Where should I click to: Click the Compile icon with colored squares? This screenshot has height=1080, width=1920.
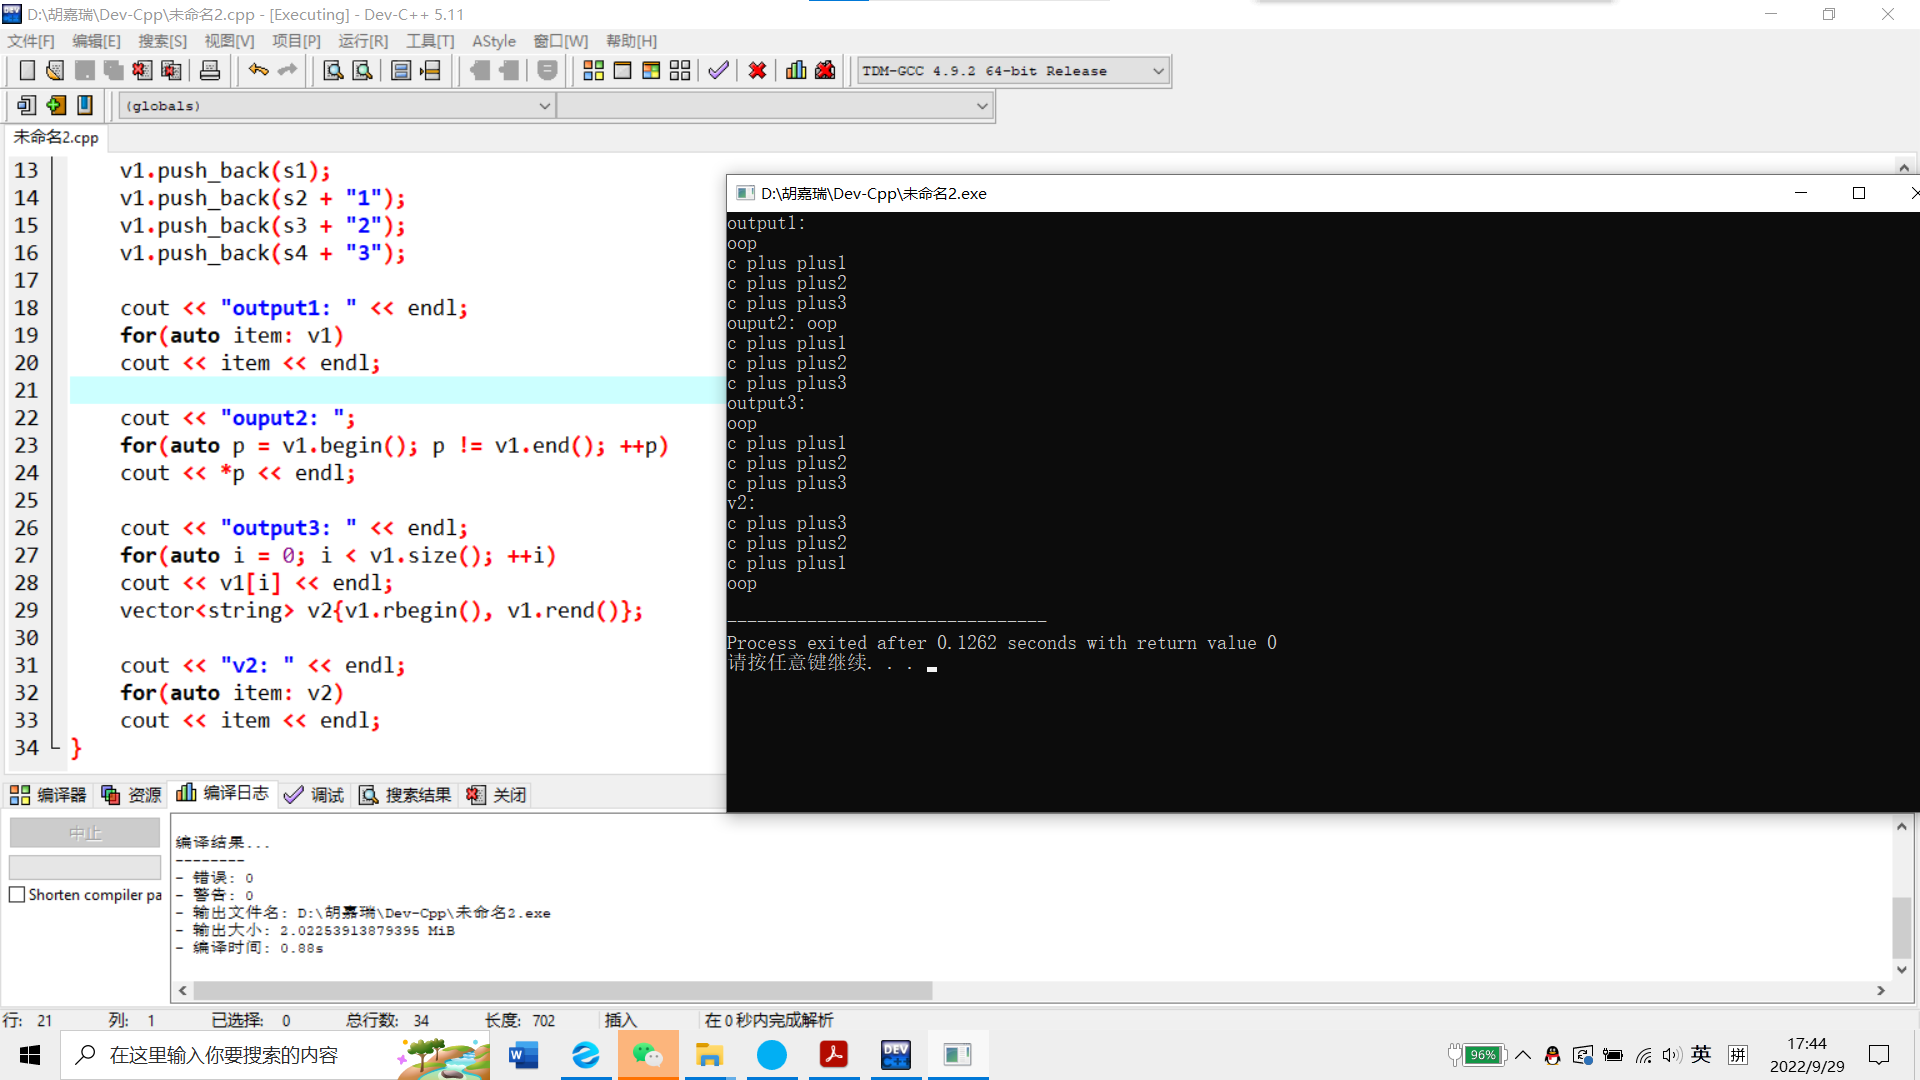[593, 71]
